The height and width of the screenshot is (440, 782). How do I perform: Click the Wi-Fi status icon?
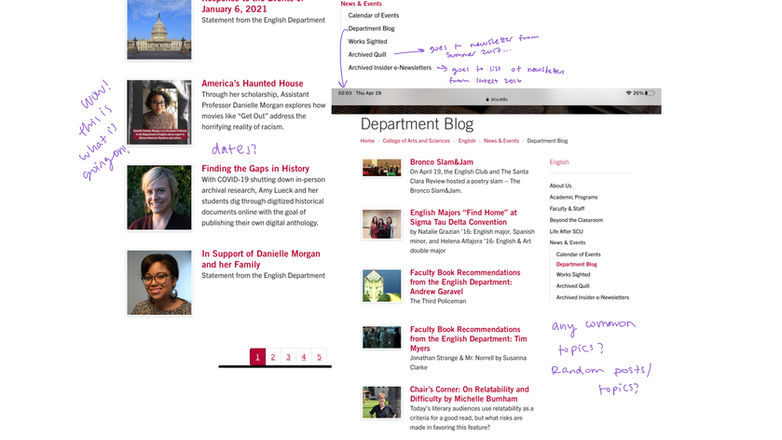tap(628, 93)
